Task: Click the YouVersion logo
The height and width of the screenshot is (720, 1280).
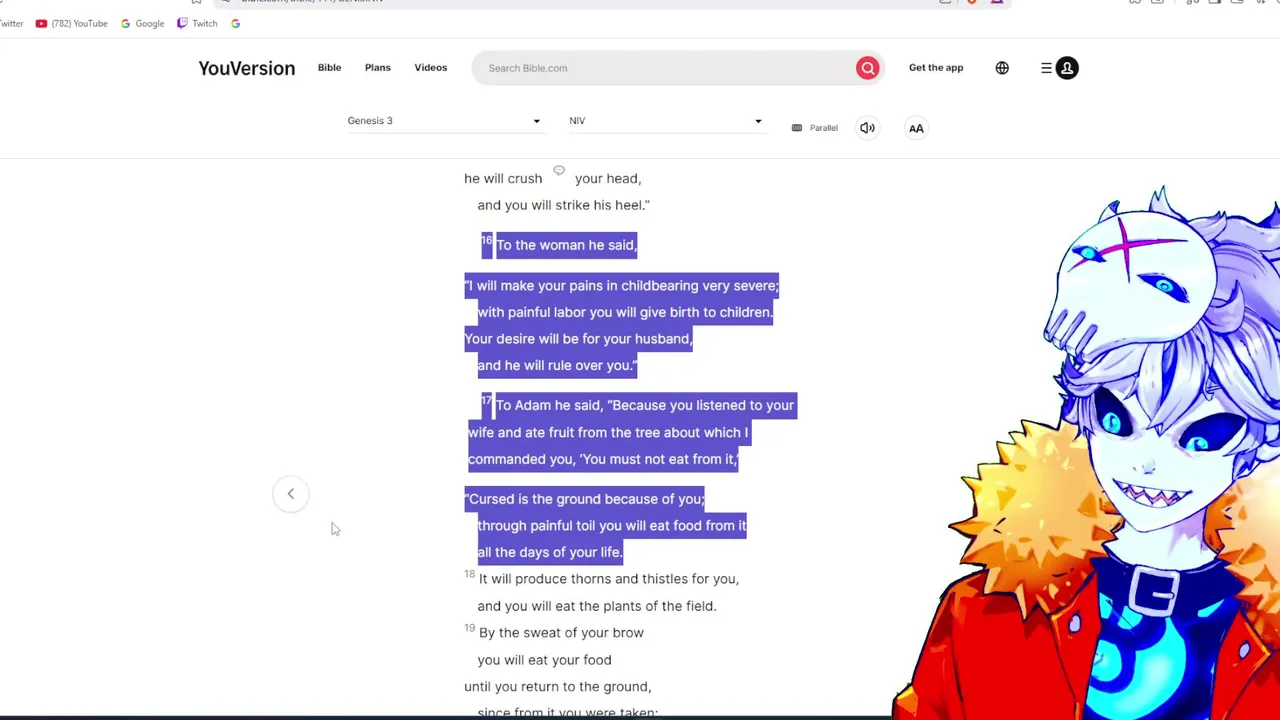Action: 246,68
